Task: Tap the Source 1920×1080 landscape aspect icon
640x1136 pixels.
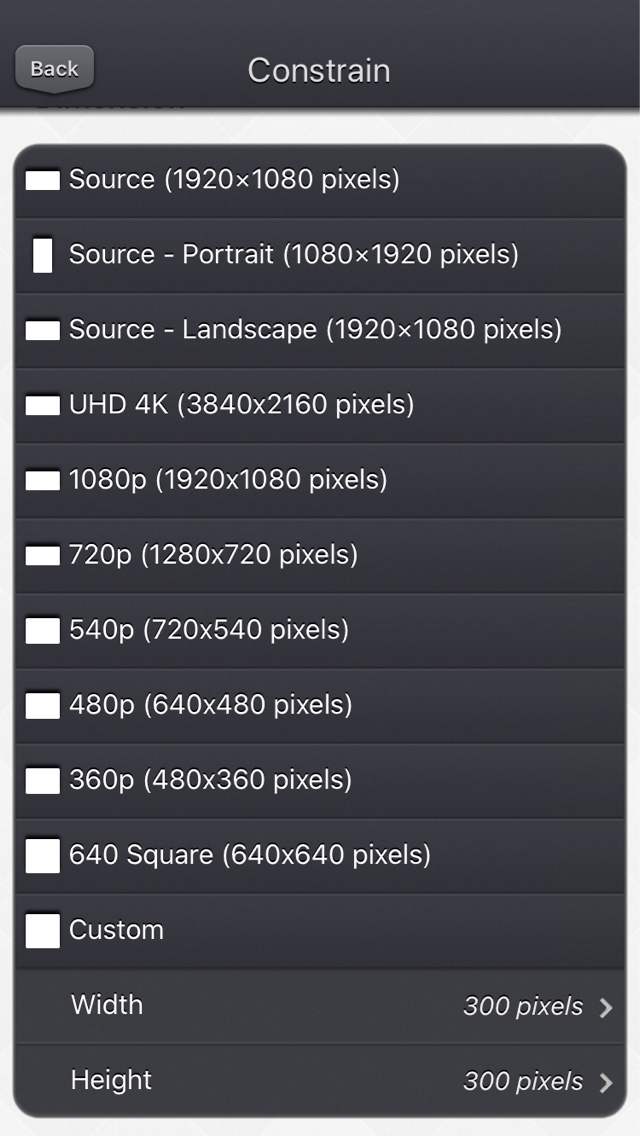Action: point(43,180)
